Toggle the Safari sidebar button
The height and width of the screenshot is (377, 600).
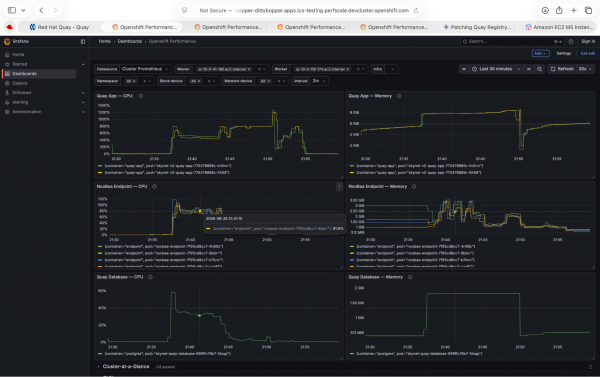tap(12, 10)
